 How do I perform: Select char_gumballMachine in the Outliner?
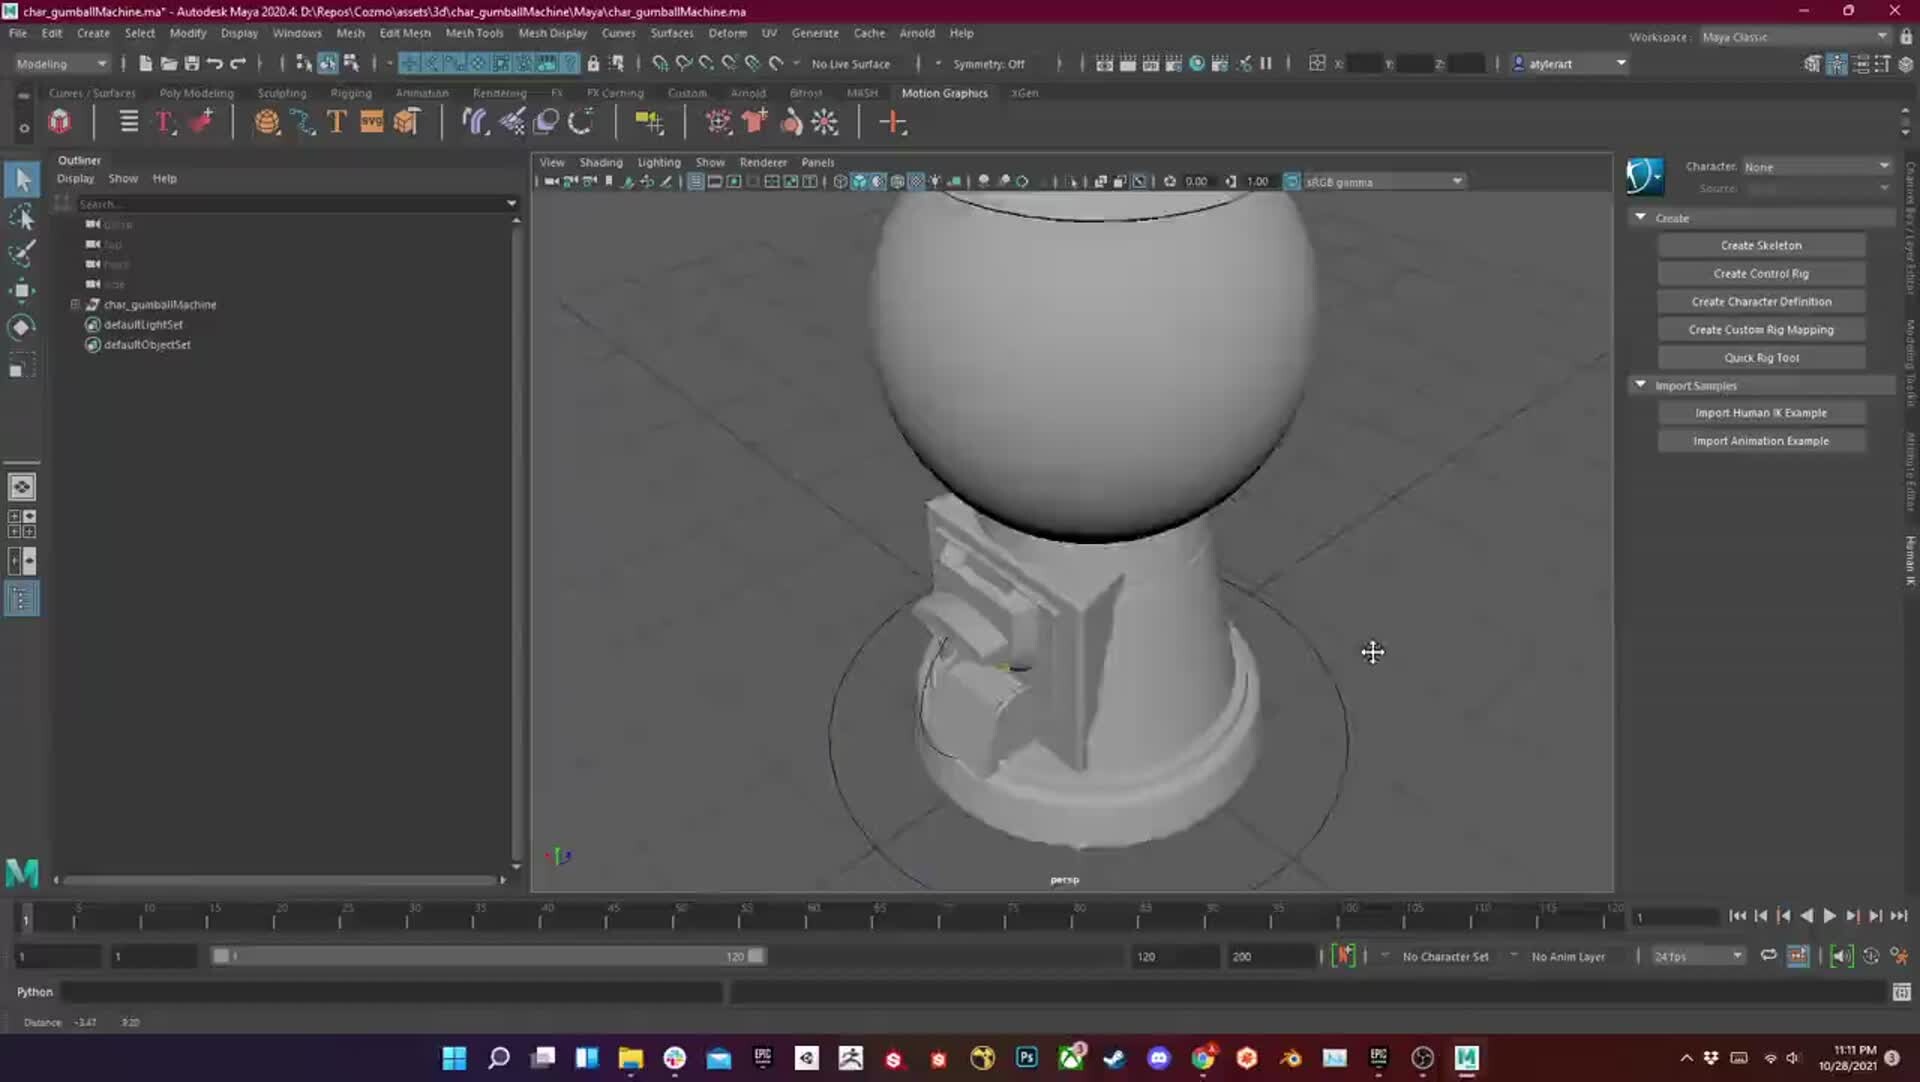pos(160,304)
